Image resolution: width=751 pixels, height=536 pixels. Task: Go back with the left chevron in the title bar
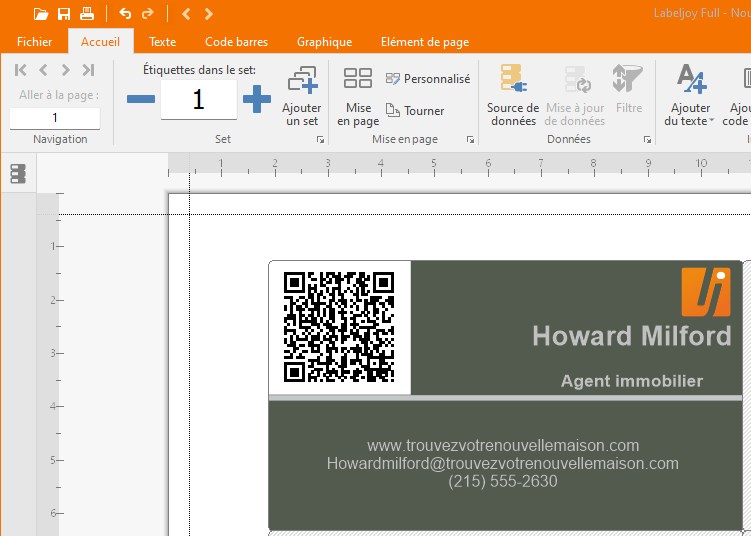point(186,14)
